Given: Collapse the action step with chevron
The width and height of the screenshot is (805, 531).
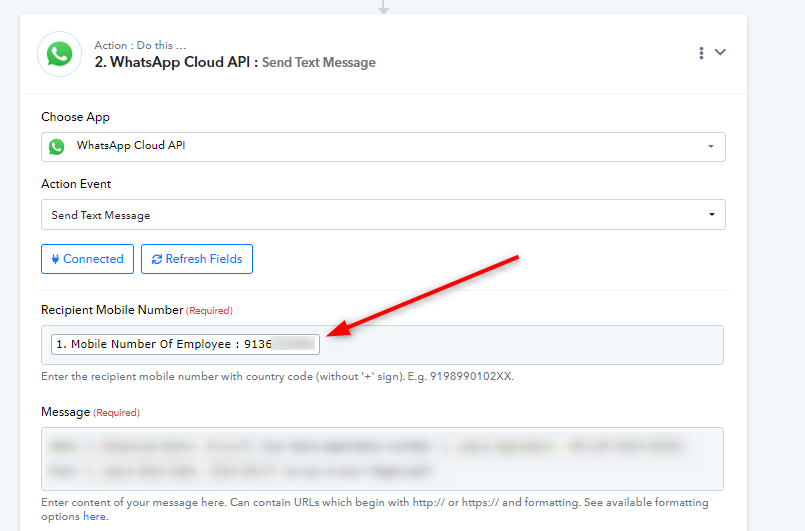Looking at the screenshot, I should tap(720, 52).
